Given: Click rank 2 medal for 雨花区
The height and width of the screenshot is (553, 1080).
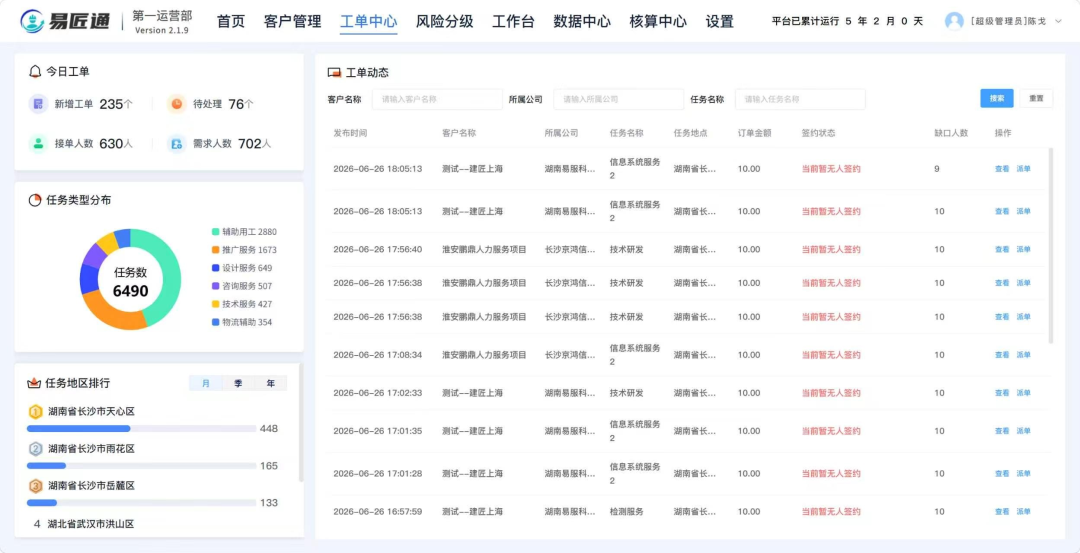Looking at the screenshot, I should [35, 449].
